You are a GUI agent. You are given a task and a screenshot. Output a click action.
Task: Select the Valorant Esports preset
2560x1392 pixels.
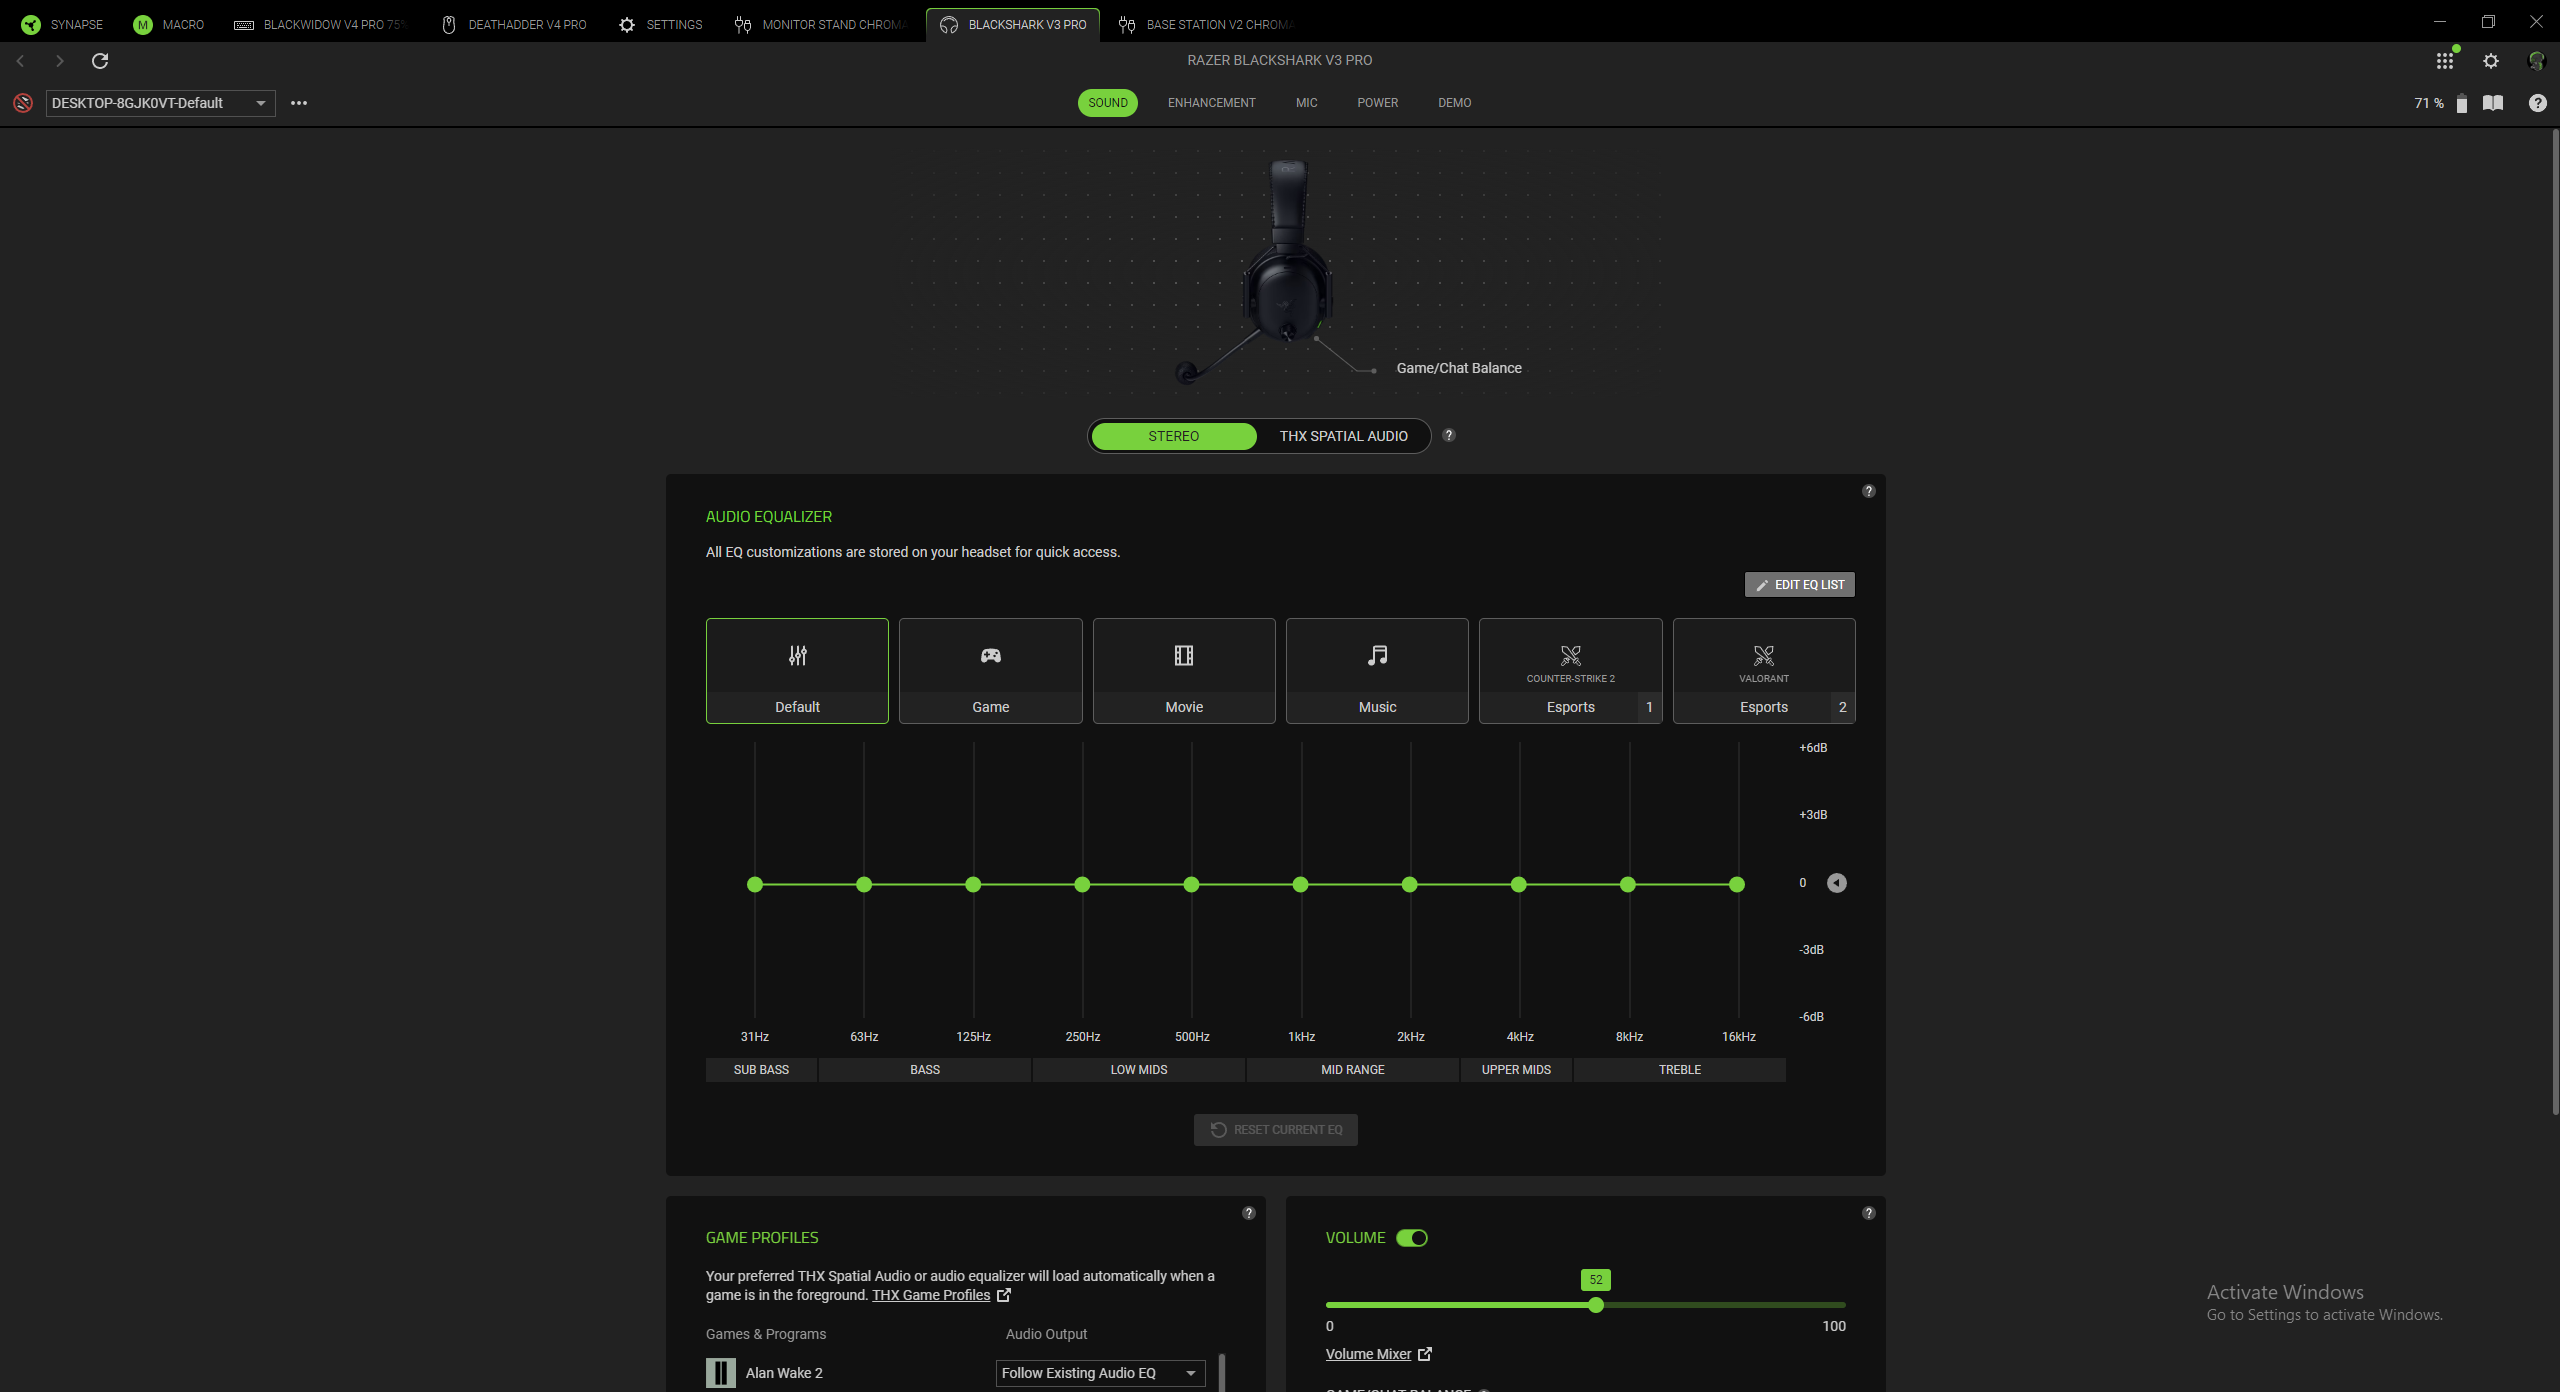click(x=1764, y=671)
